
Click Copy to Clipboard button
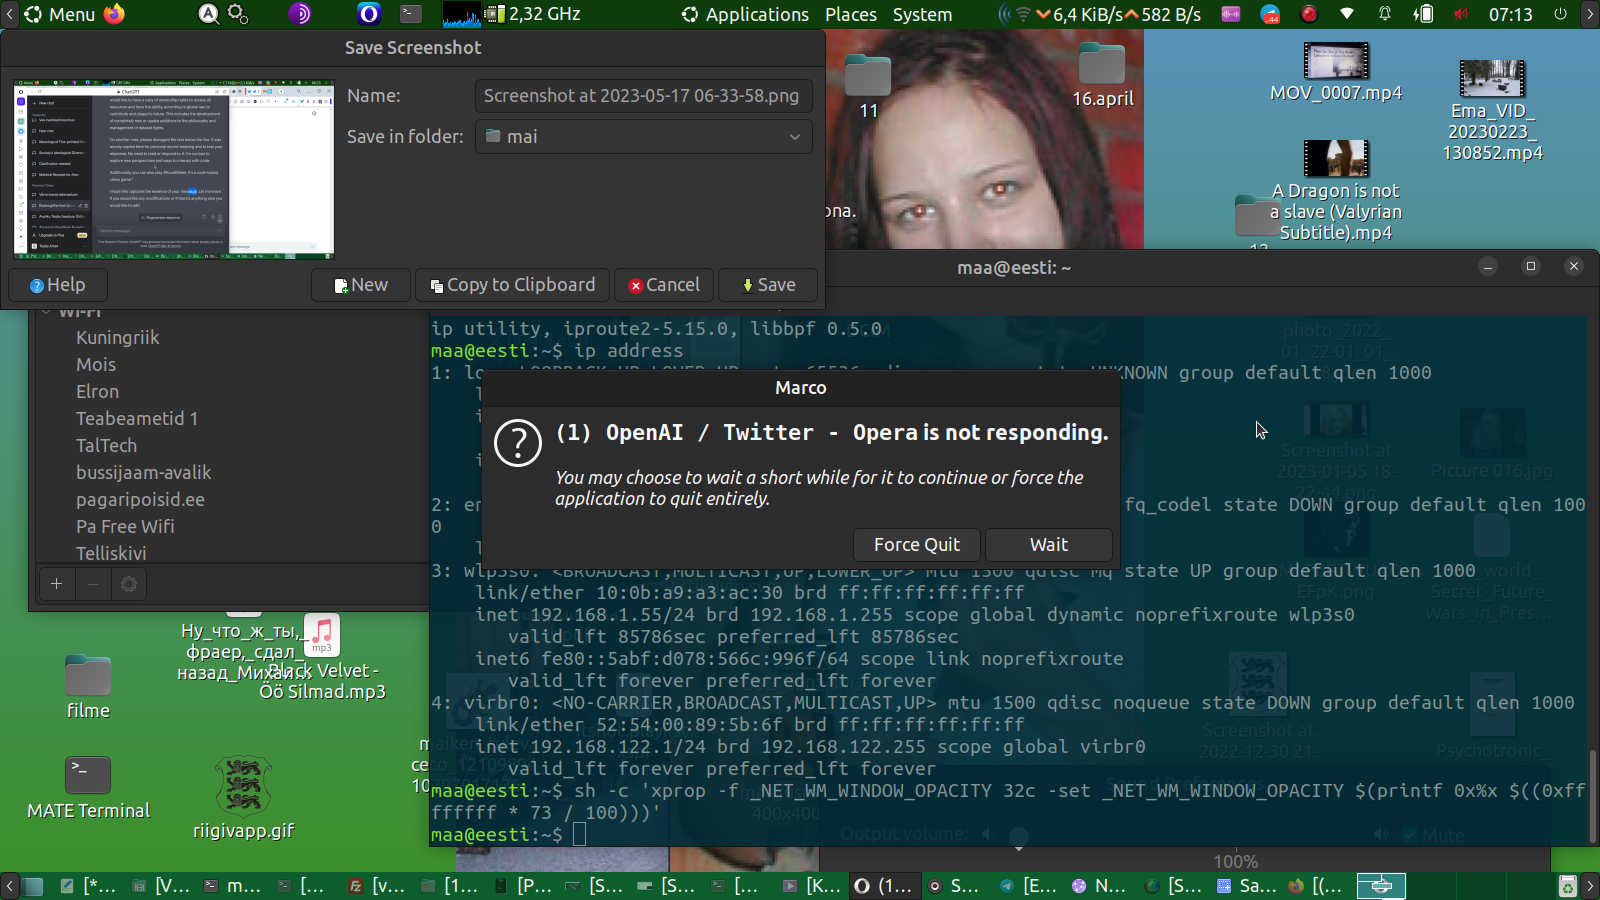tap(512, 285)
